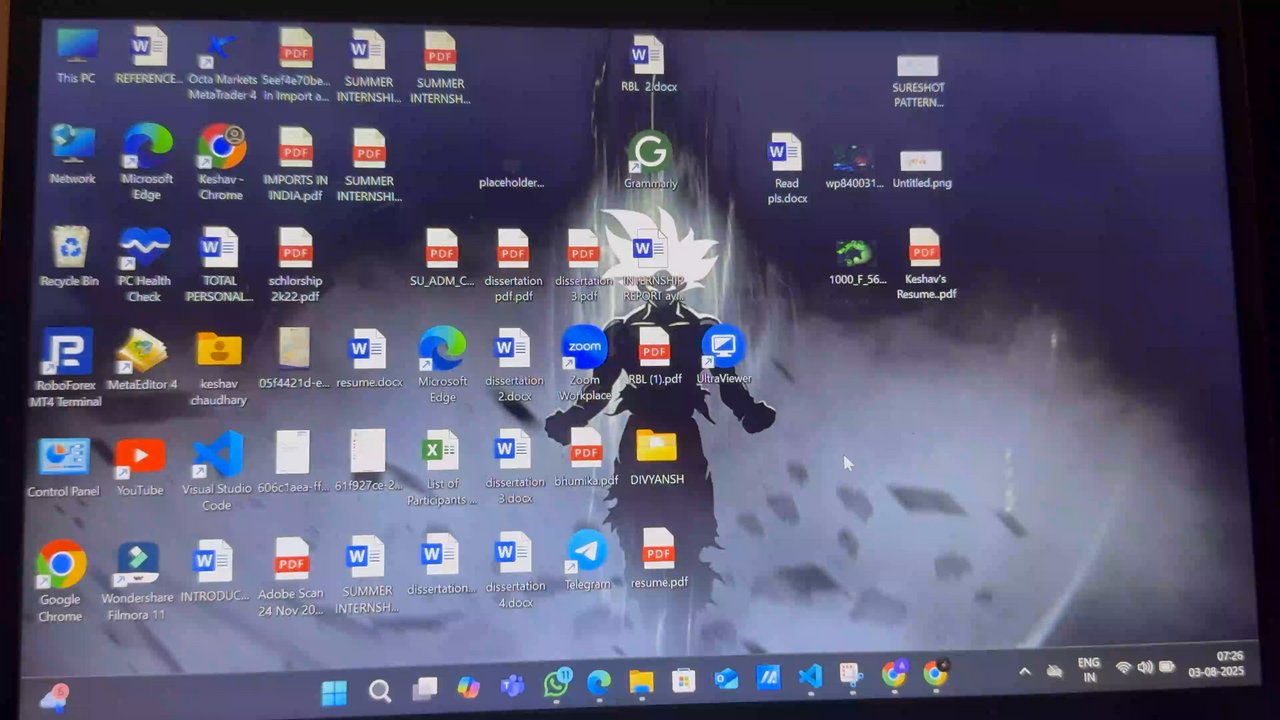Open the YouTube desktop shortcut

pos(140,467)
